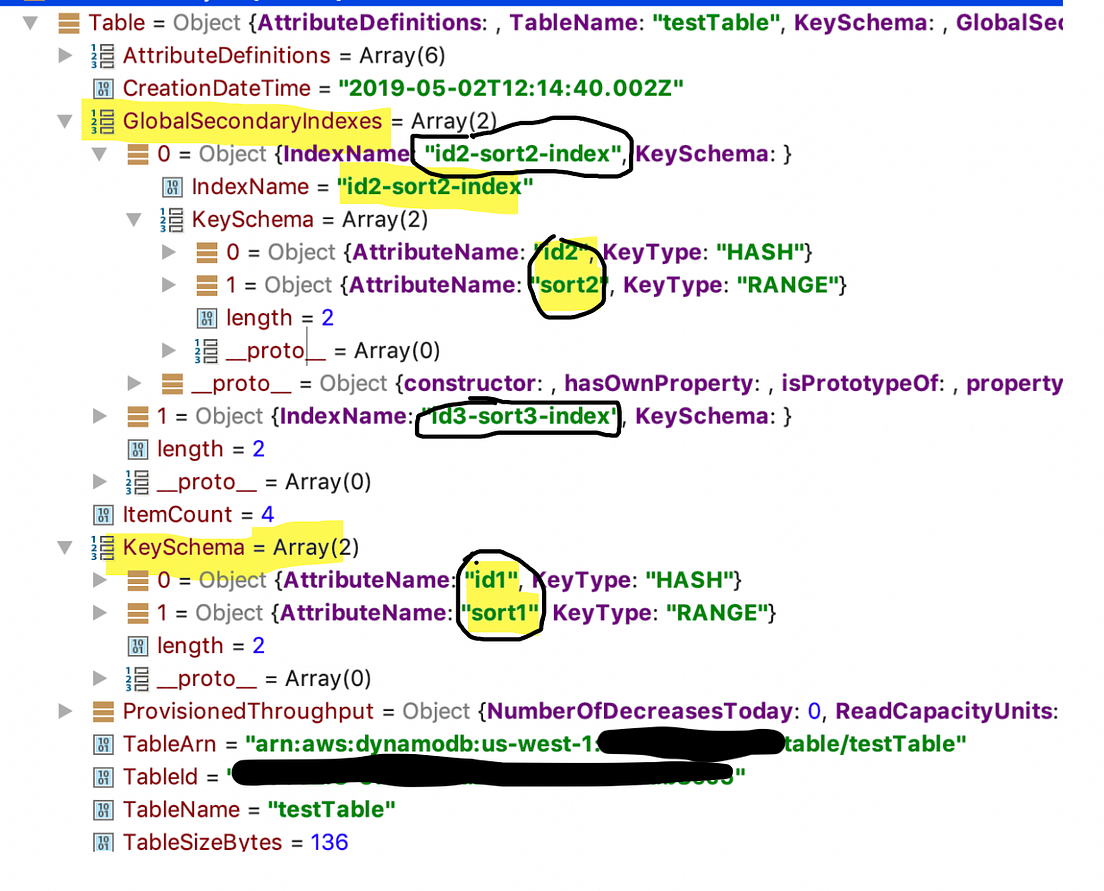Click the object icon beside ProvisionedThroughput
This screenshot has height=891, width=1104.
(102, 711)
